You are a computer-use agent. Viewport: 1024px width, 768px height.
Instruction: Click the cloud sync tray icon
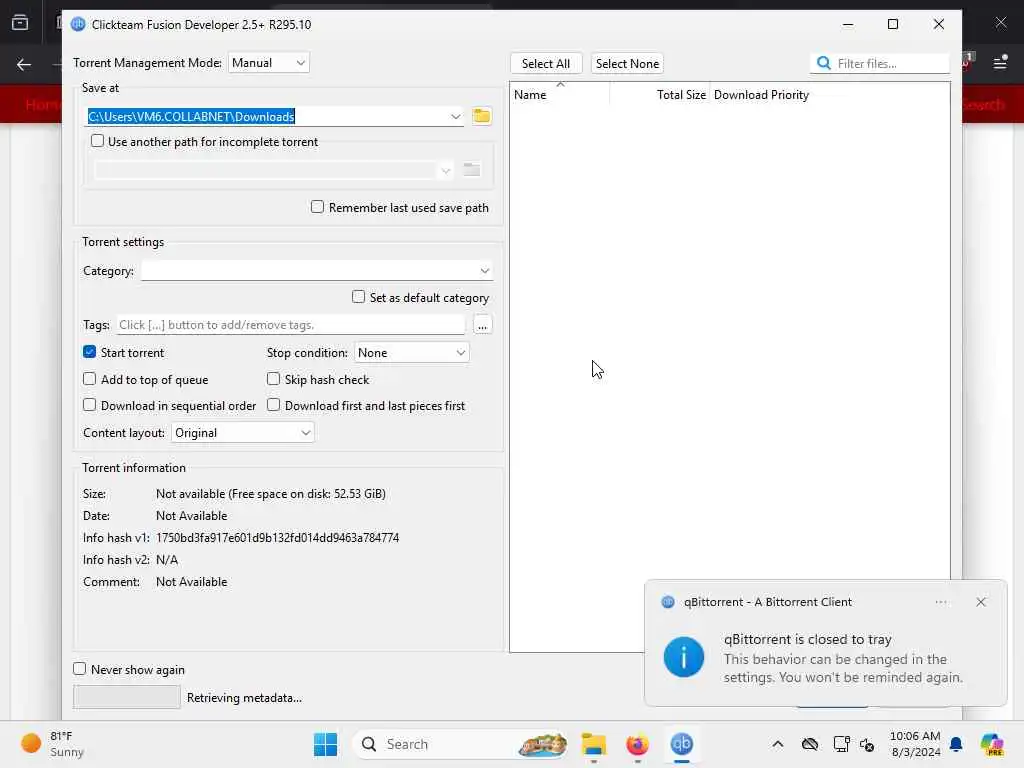point(809,744)
